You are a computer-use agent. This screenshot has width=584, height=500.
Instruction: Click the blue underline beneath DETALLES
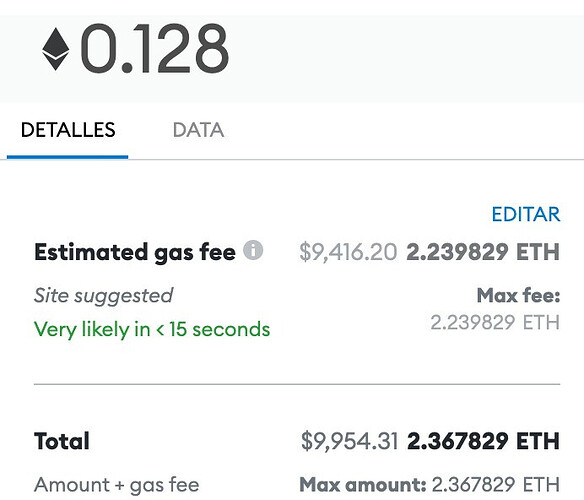click(67, 157)
